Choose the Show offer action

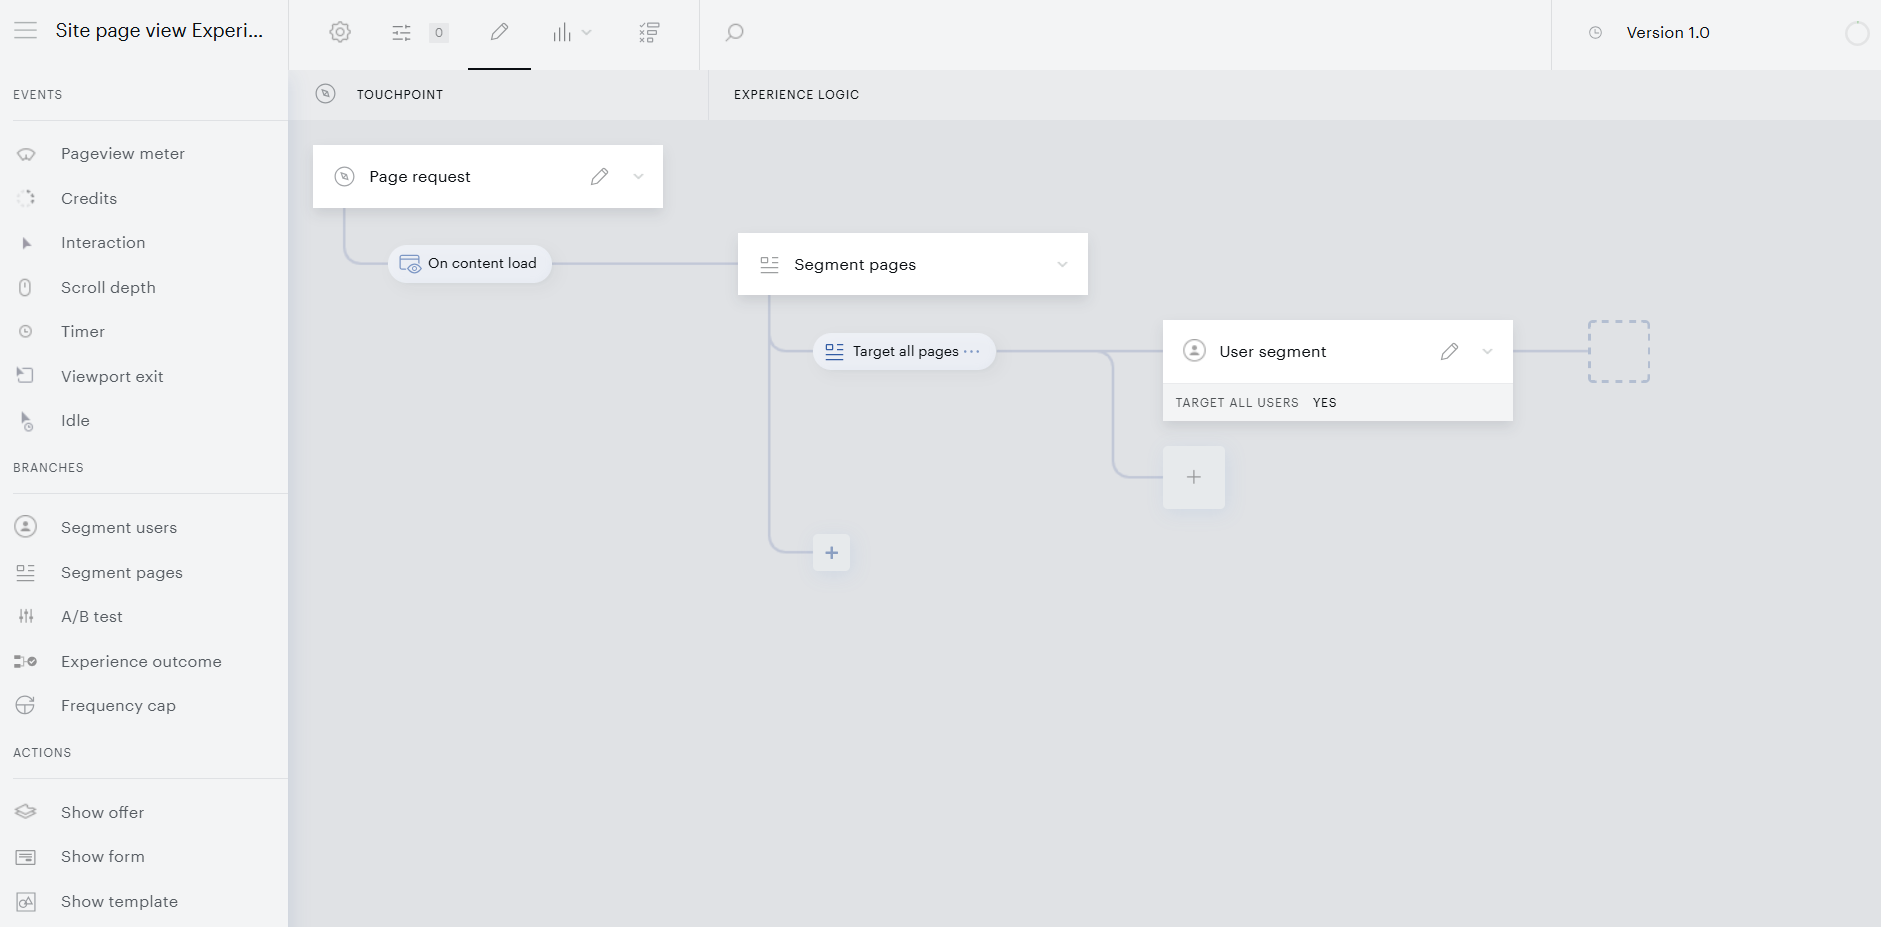click(102, 812)
